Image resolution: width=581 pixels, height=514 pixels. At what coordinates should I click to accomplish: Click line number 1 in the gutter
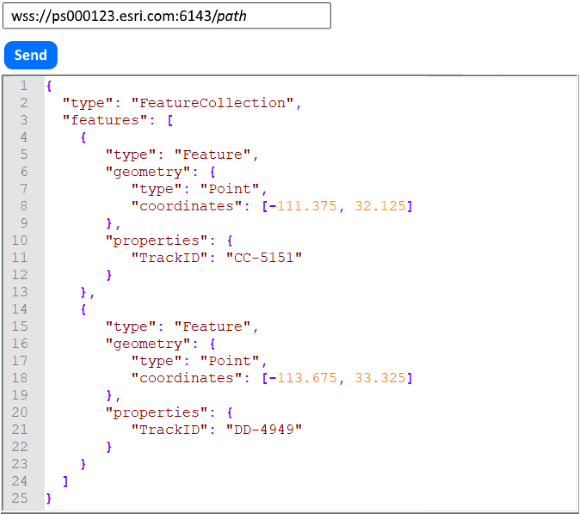click(24, 86)
